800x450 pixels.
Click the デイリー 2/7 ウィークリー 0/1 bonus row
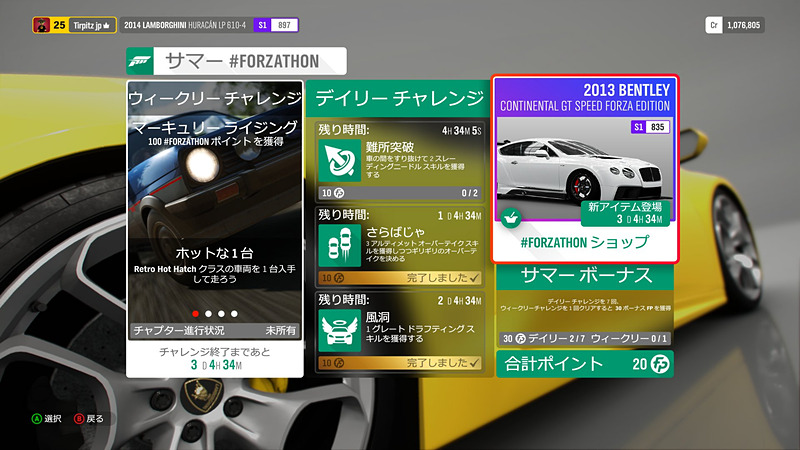[x=585, y=338]
